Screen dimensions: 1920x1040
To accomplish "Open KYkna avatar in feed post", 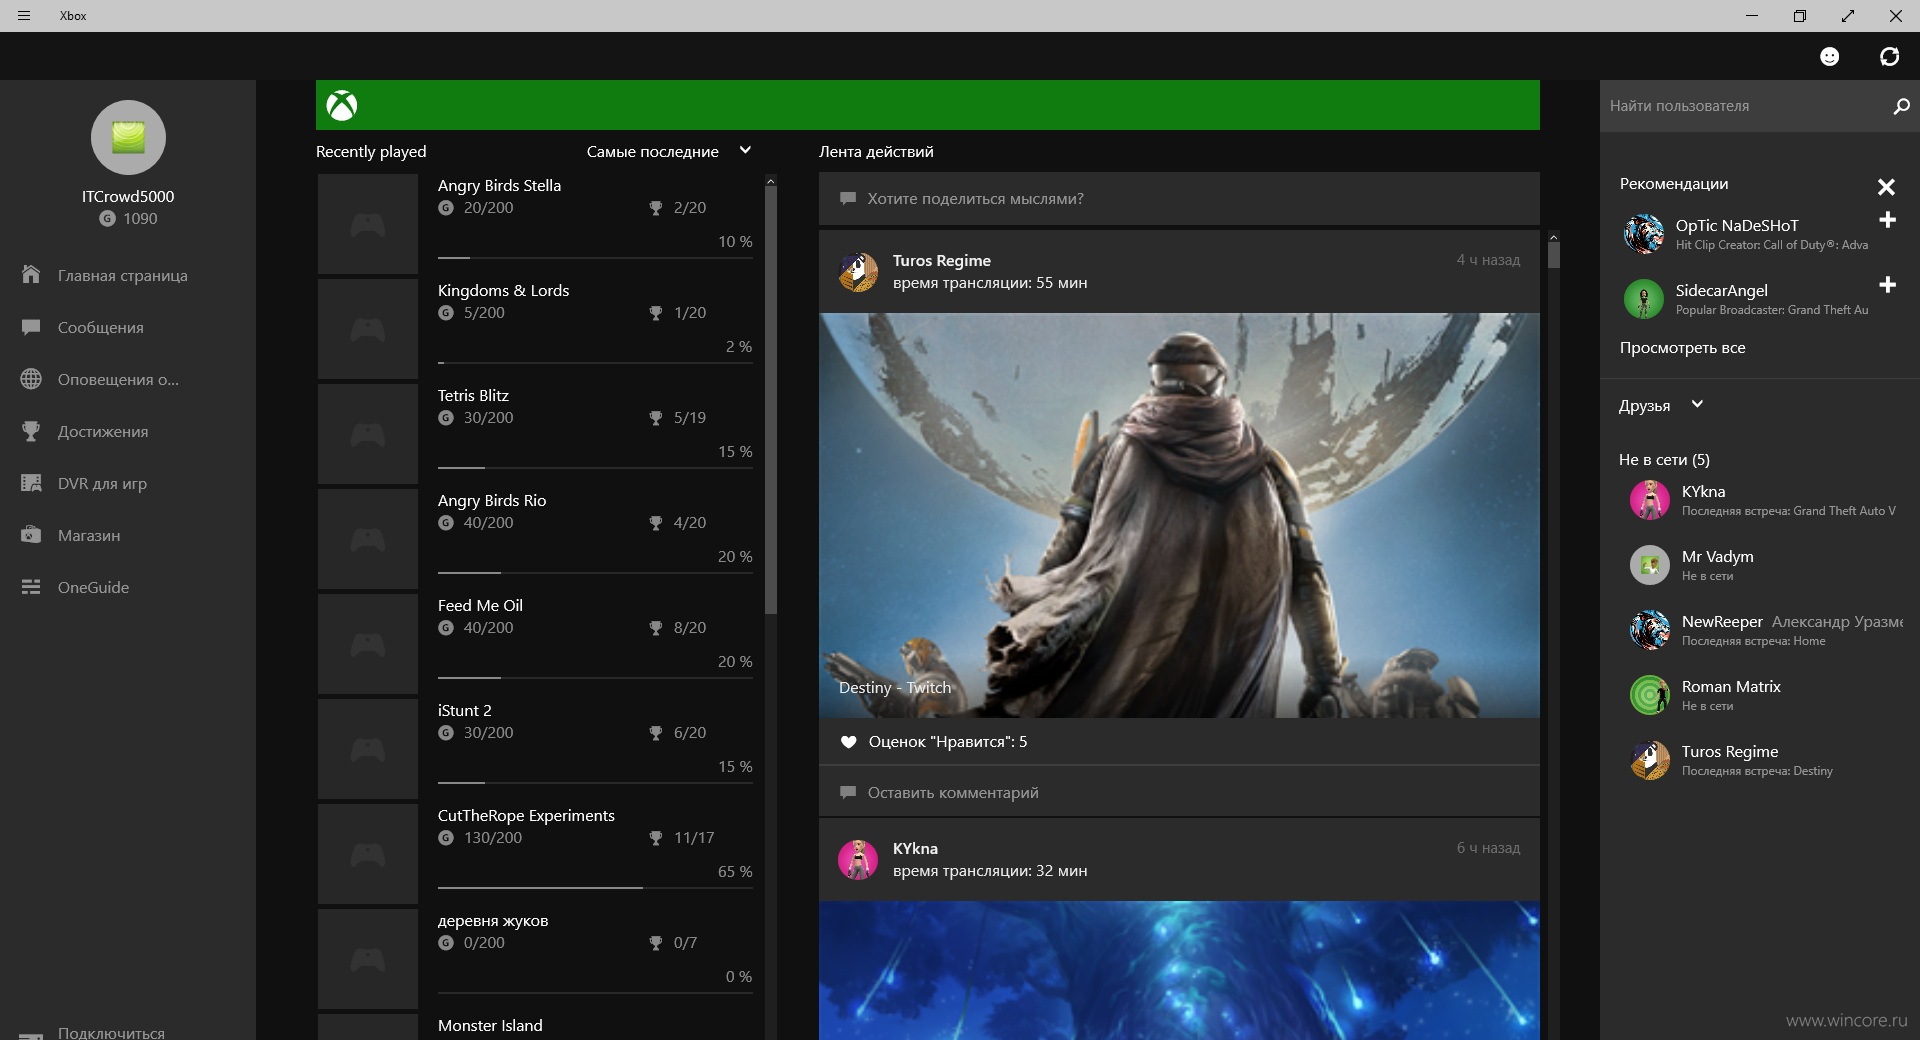I will tap(858, 860).
